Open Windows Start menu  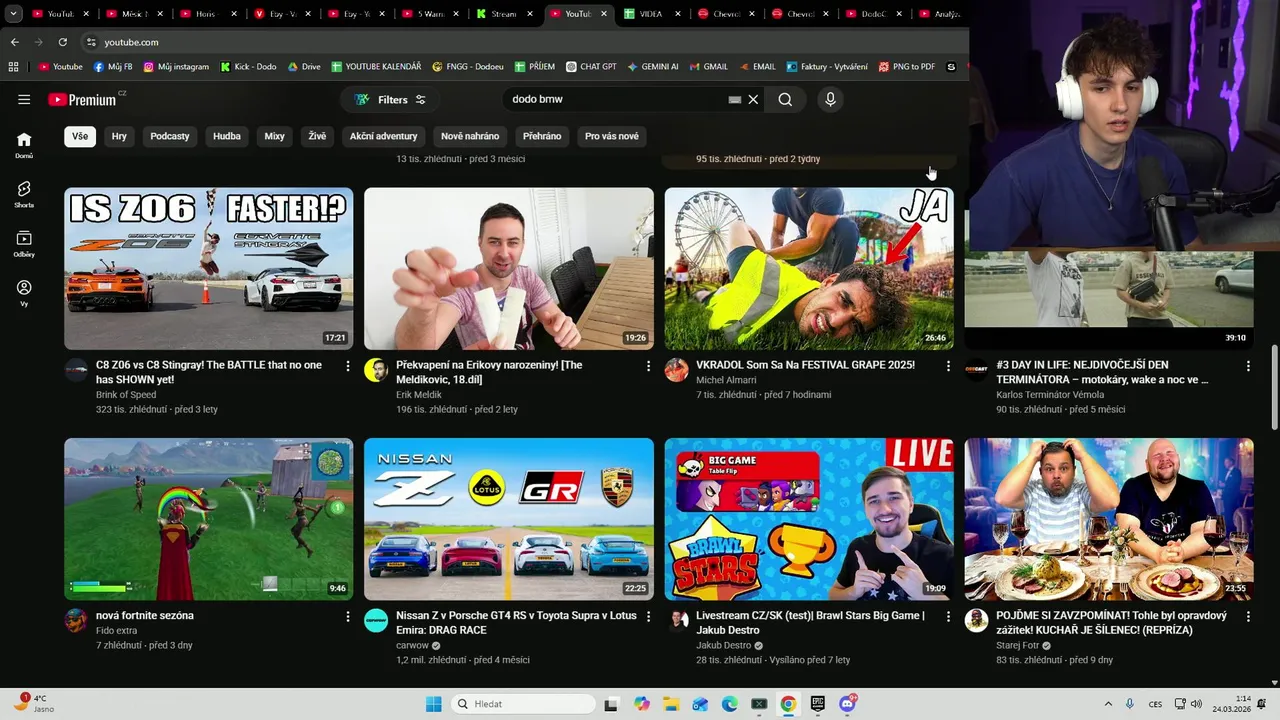coord(433,704)
